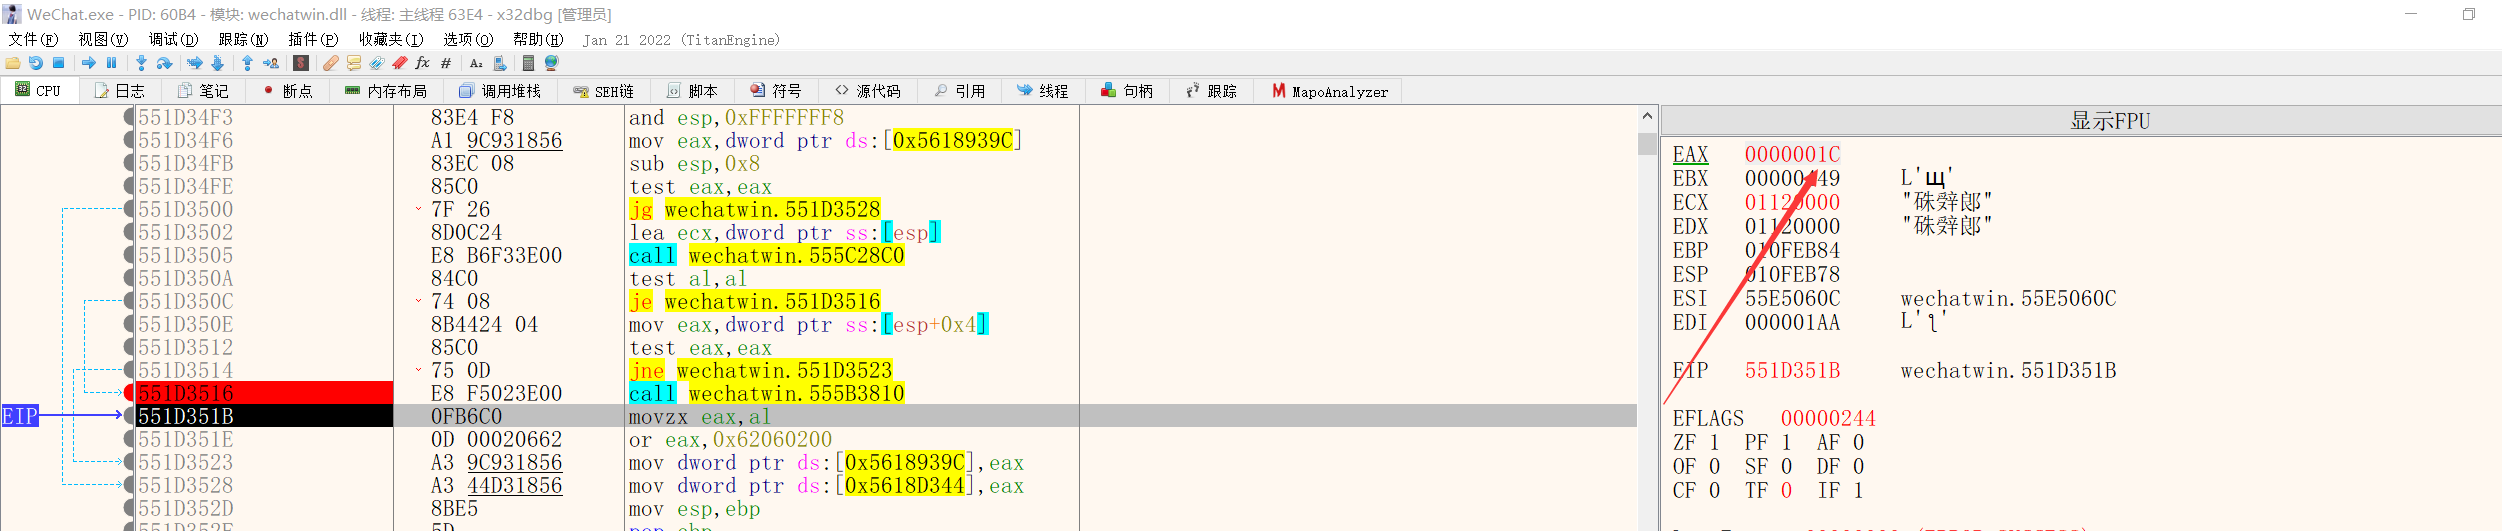Switch to the 内存布局 memory map tab
Viewport: 2502px width, 531px height.
pos(386,91)
